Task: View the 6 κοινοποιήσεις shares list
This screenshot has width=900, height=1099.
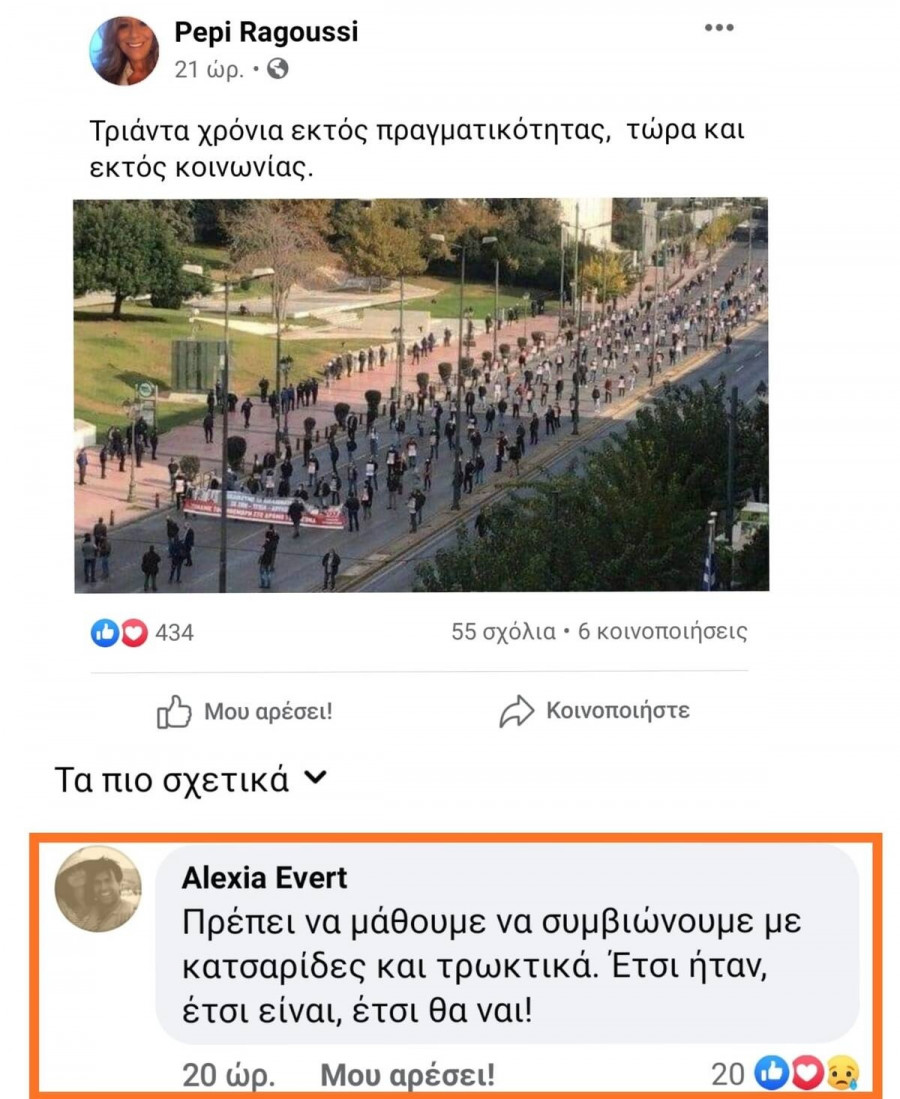Action: click(x=662, y=632)
